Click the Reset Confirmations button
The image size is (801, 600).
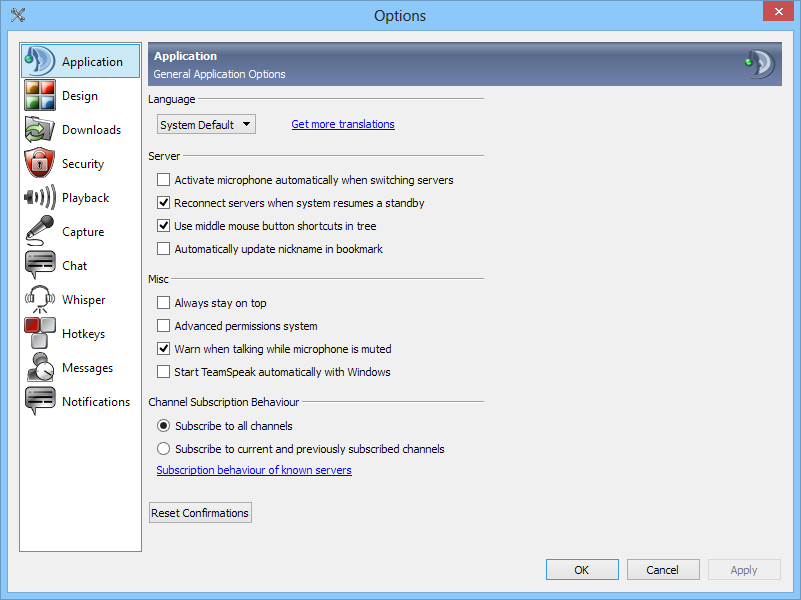tap(200, 513)
